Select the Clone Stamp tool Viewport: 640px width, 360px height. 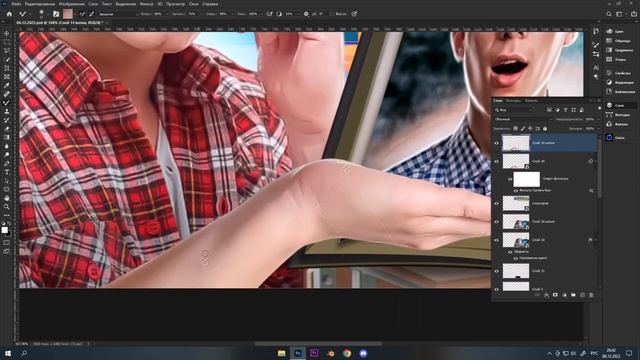tap(7, 111)
